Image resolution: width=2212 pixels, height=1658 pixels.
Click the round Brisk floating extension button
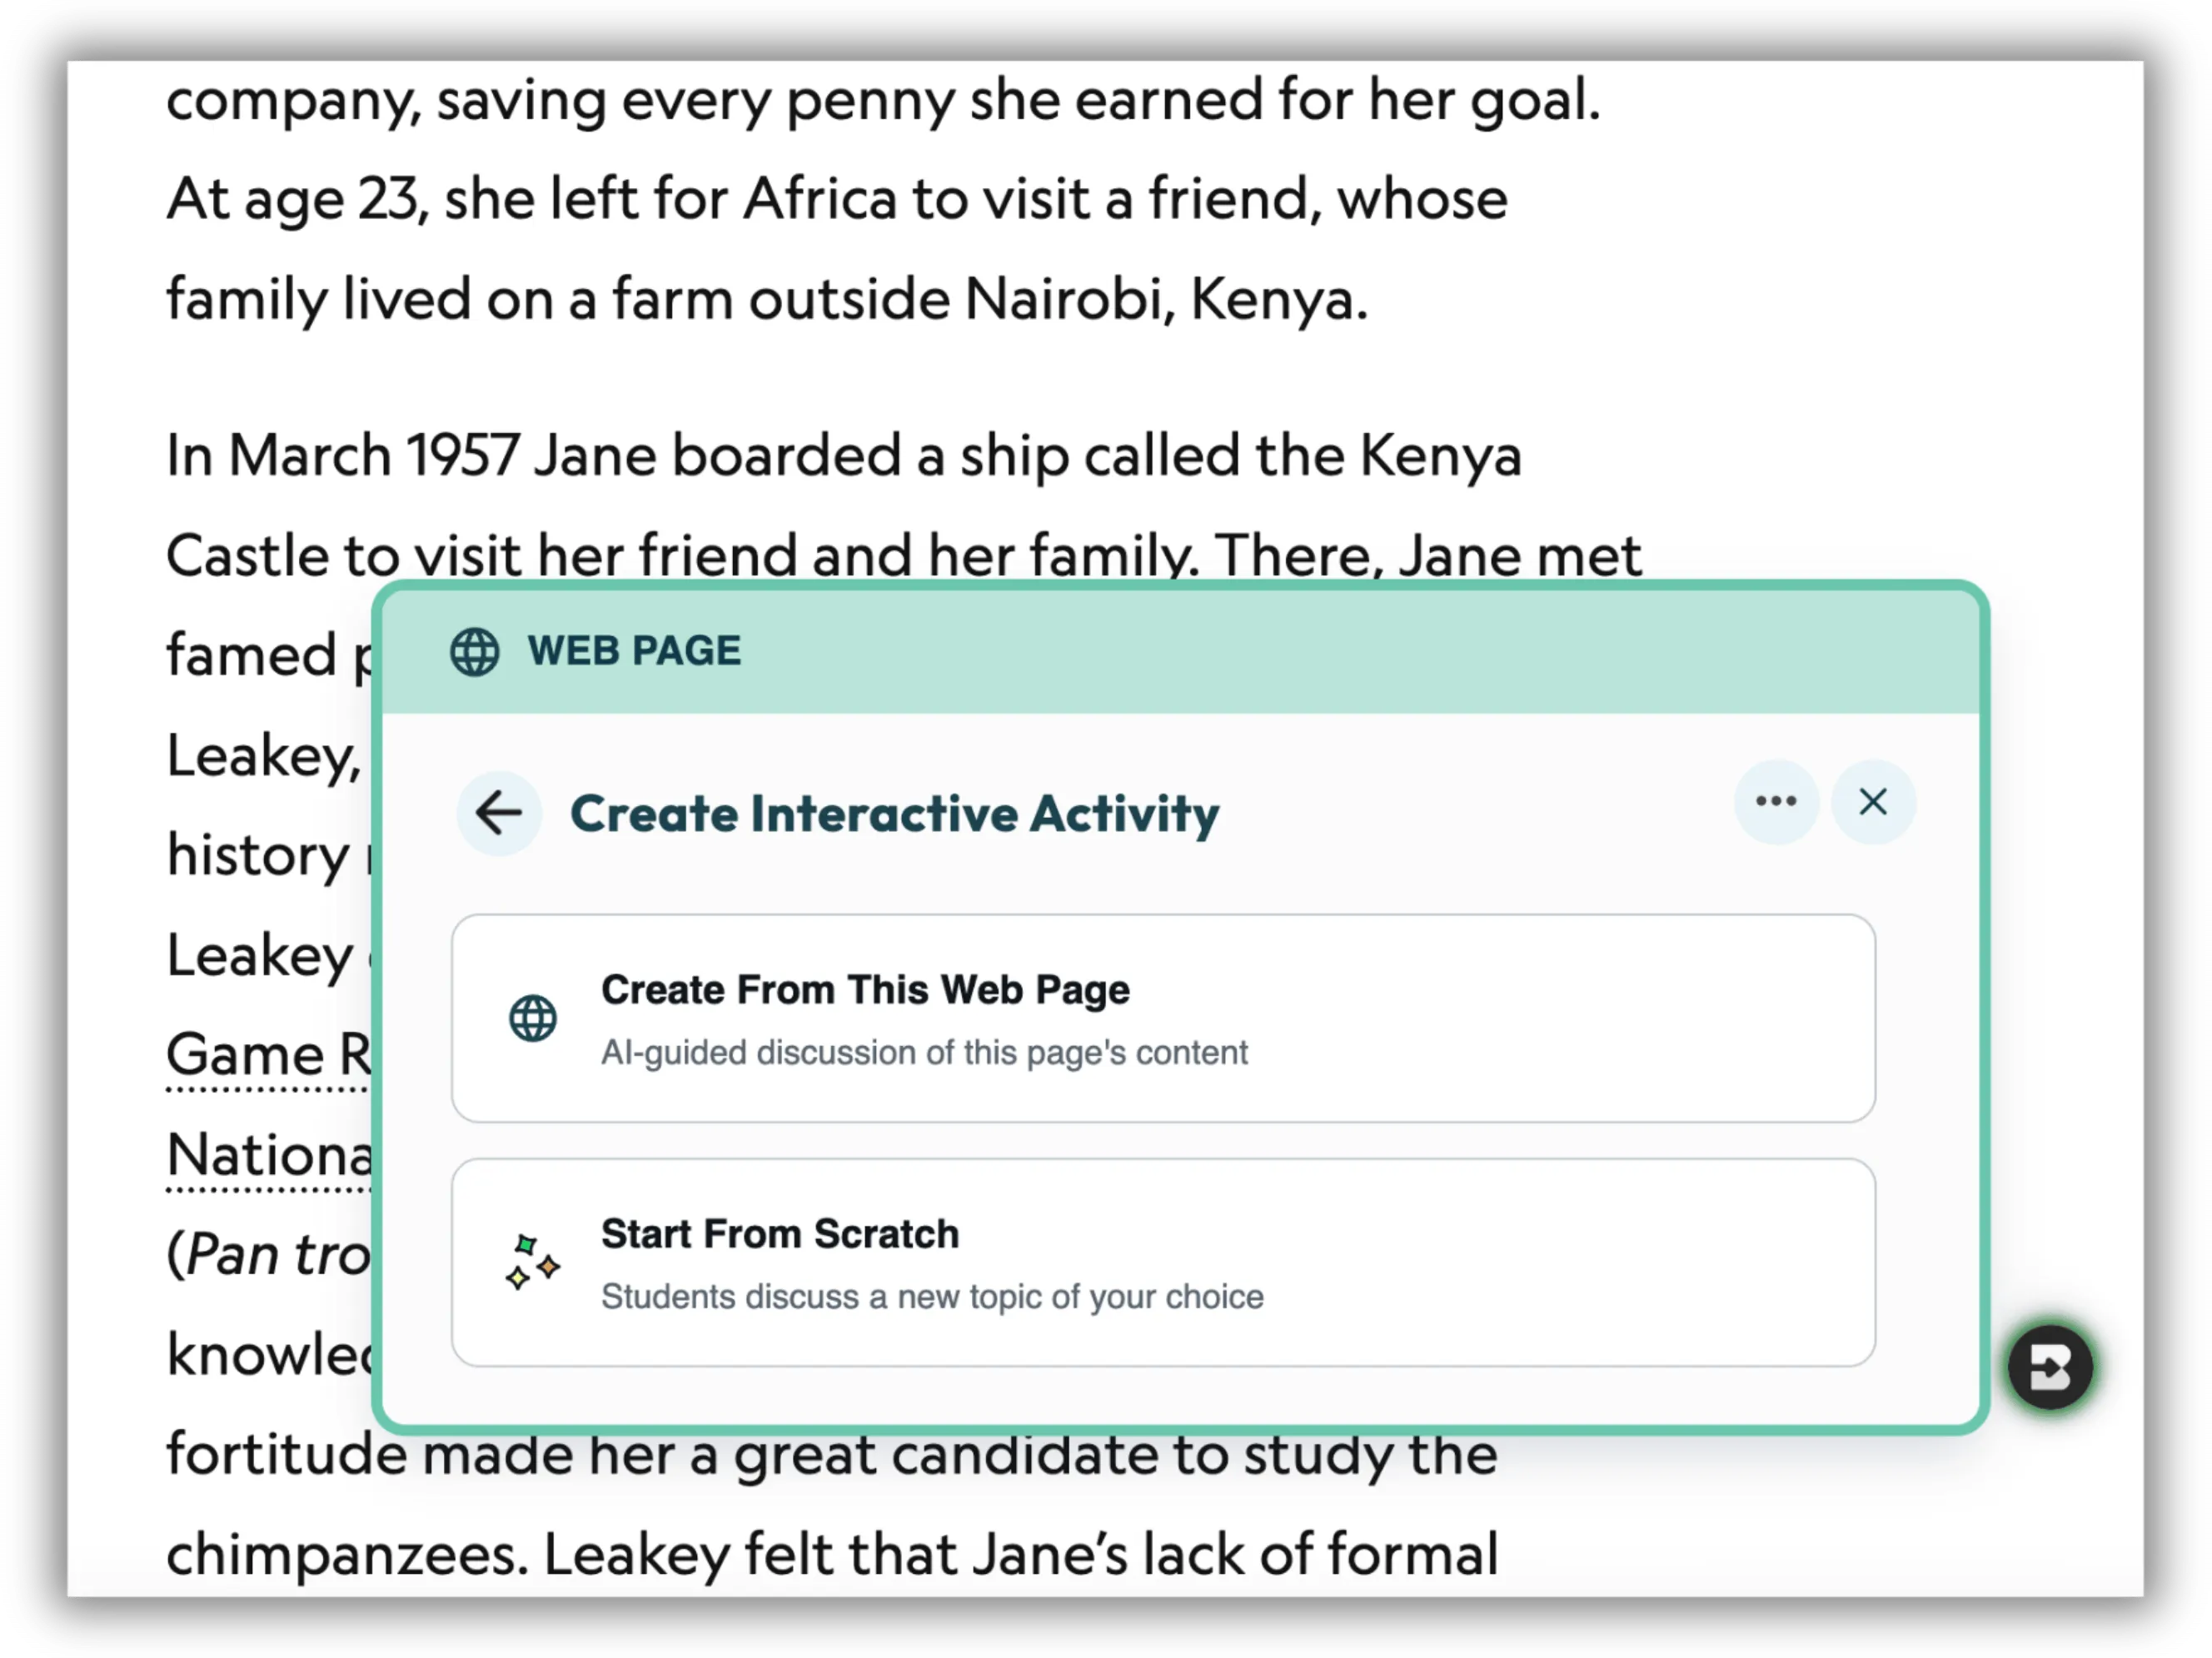point(2050,1367)
